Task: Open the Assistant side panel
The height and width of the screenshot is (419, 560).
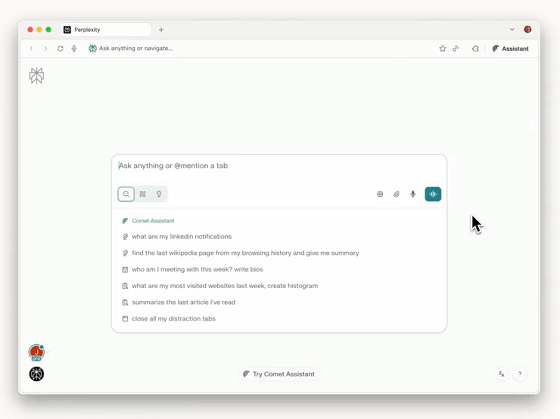Action: click(510, 49)
